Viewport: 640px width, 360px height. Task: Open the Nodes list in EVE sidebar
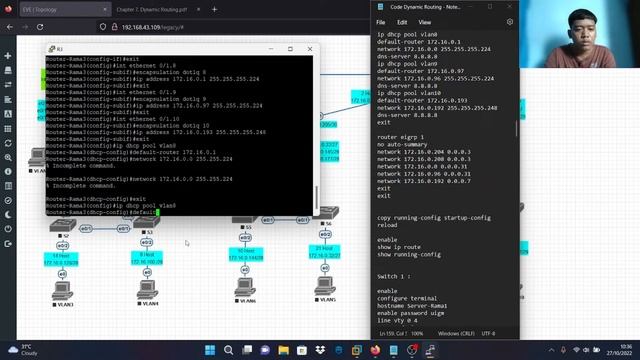8,70
